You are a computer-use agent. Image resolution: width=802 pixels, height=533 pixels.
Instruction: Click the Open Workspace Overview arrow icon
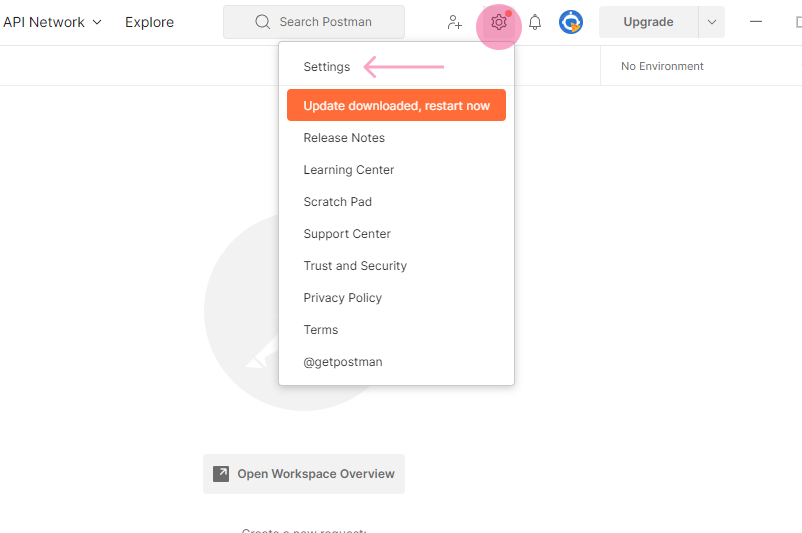click(221, 474)
